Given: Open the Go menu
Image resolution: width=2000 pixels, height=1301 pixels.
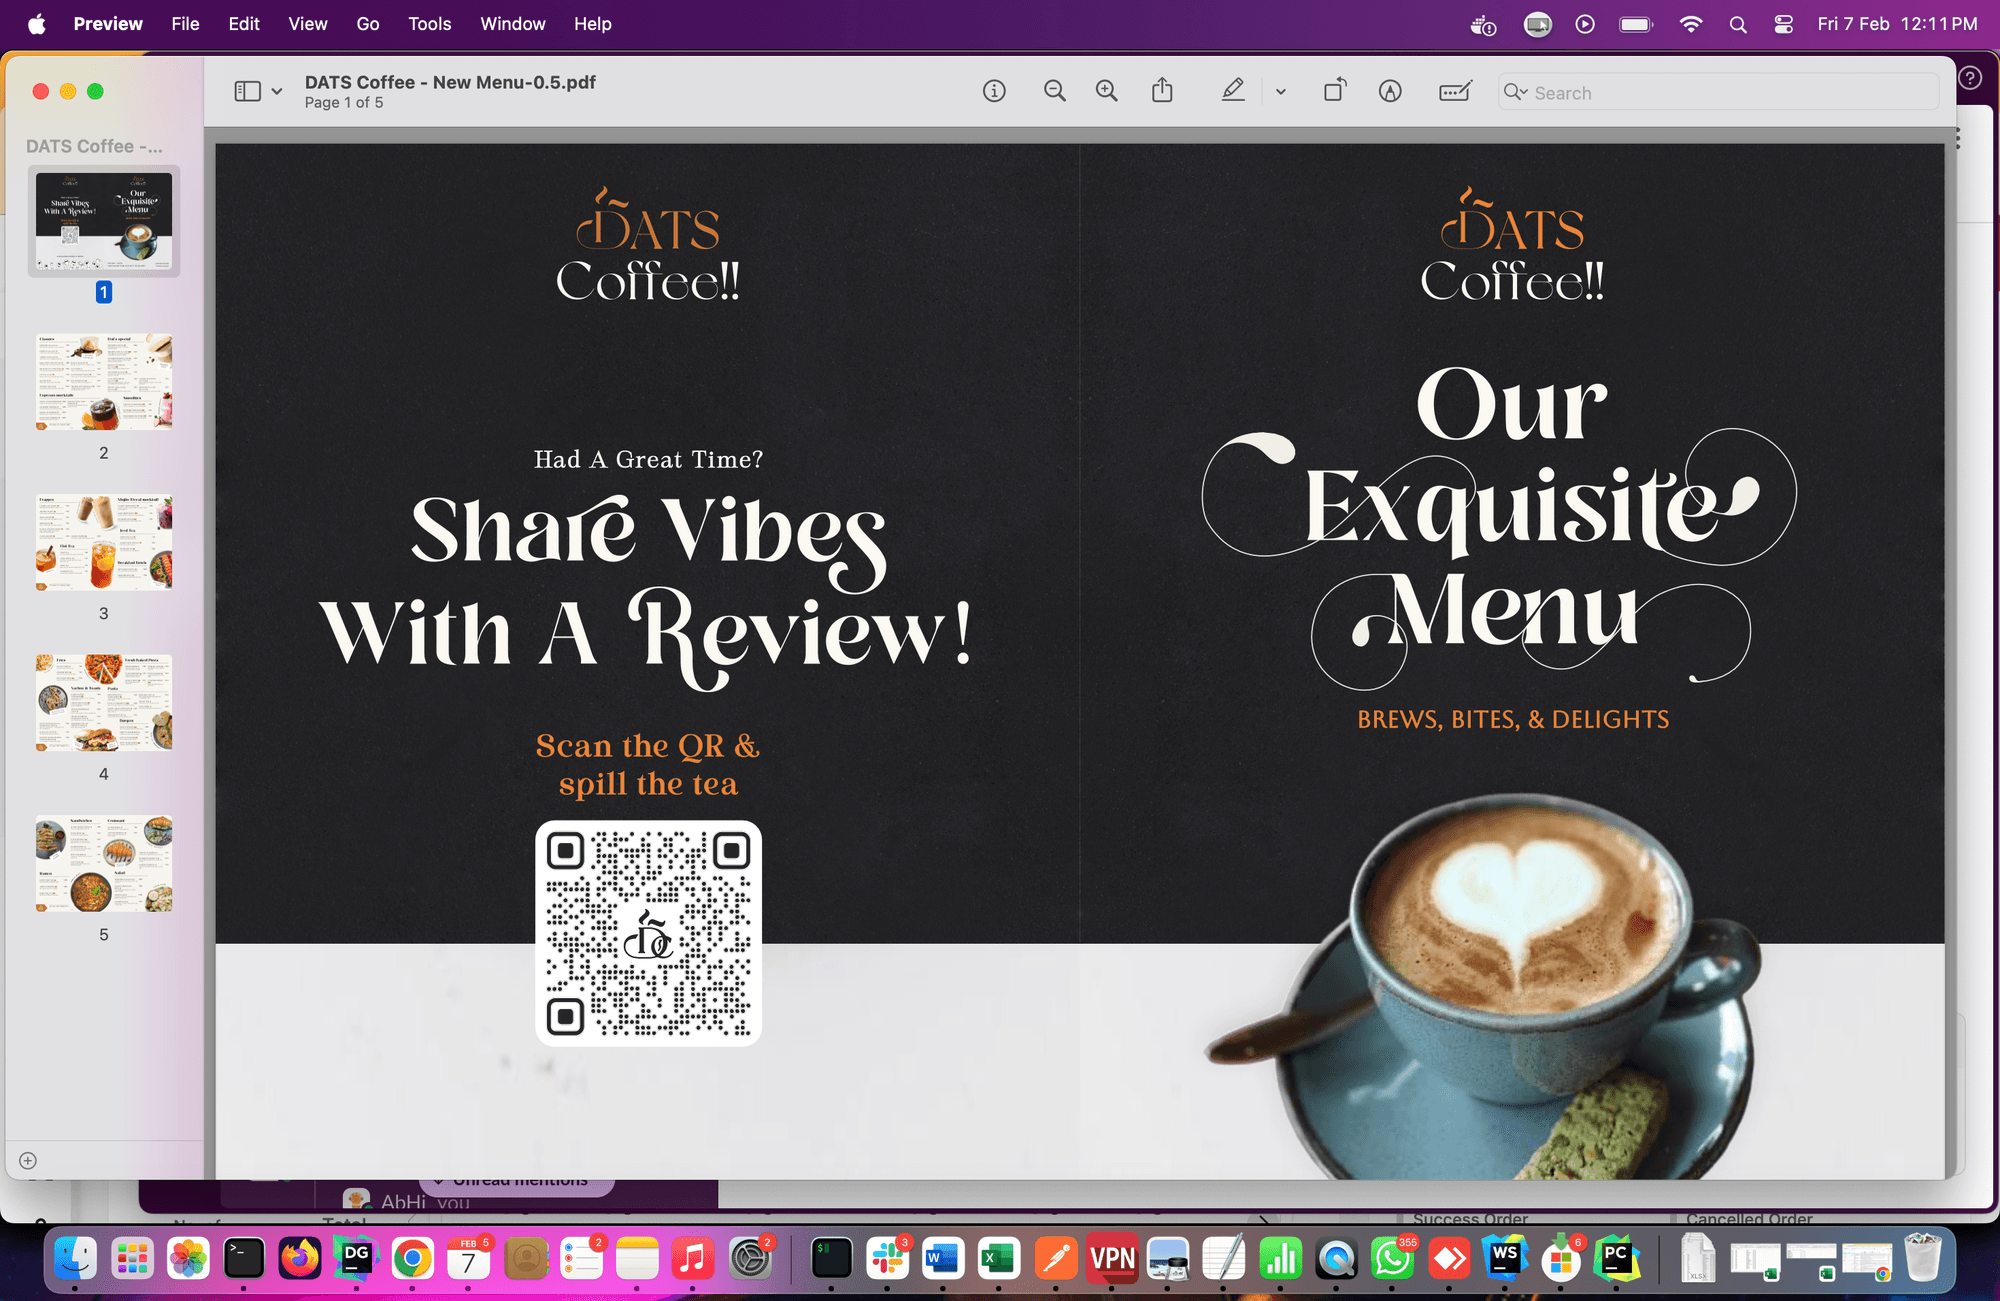Looking at the screenshot, I should [368, 24].
